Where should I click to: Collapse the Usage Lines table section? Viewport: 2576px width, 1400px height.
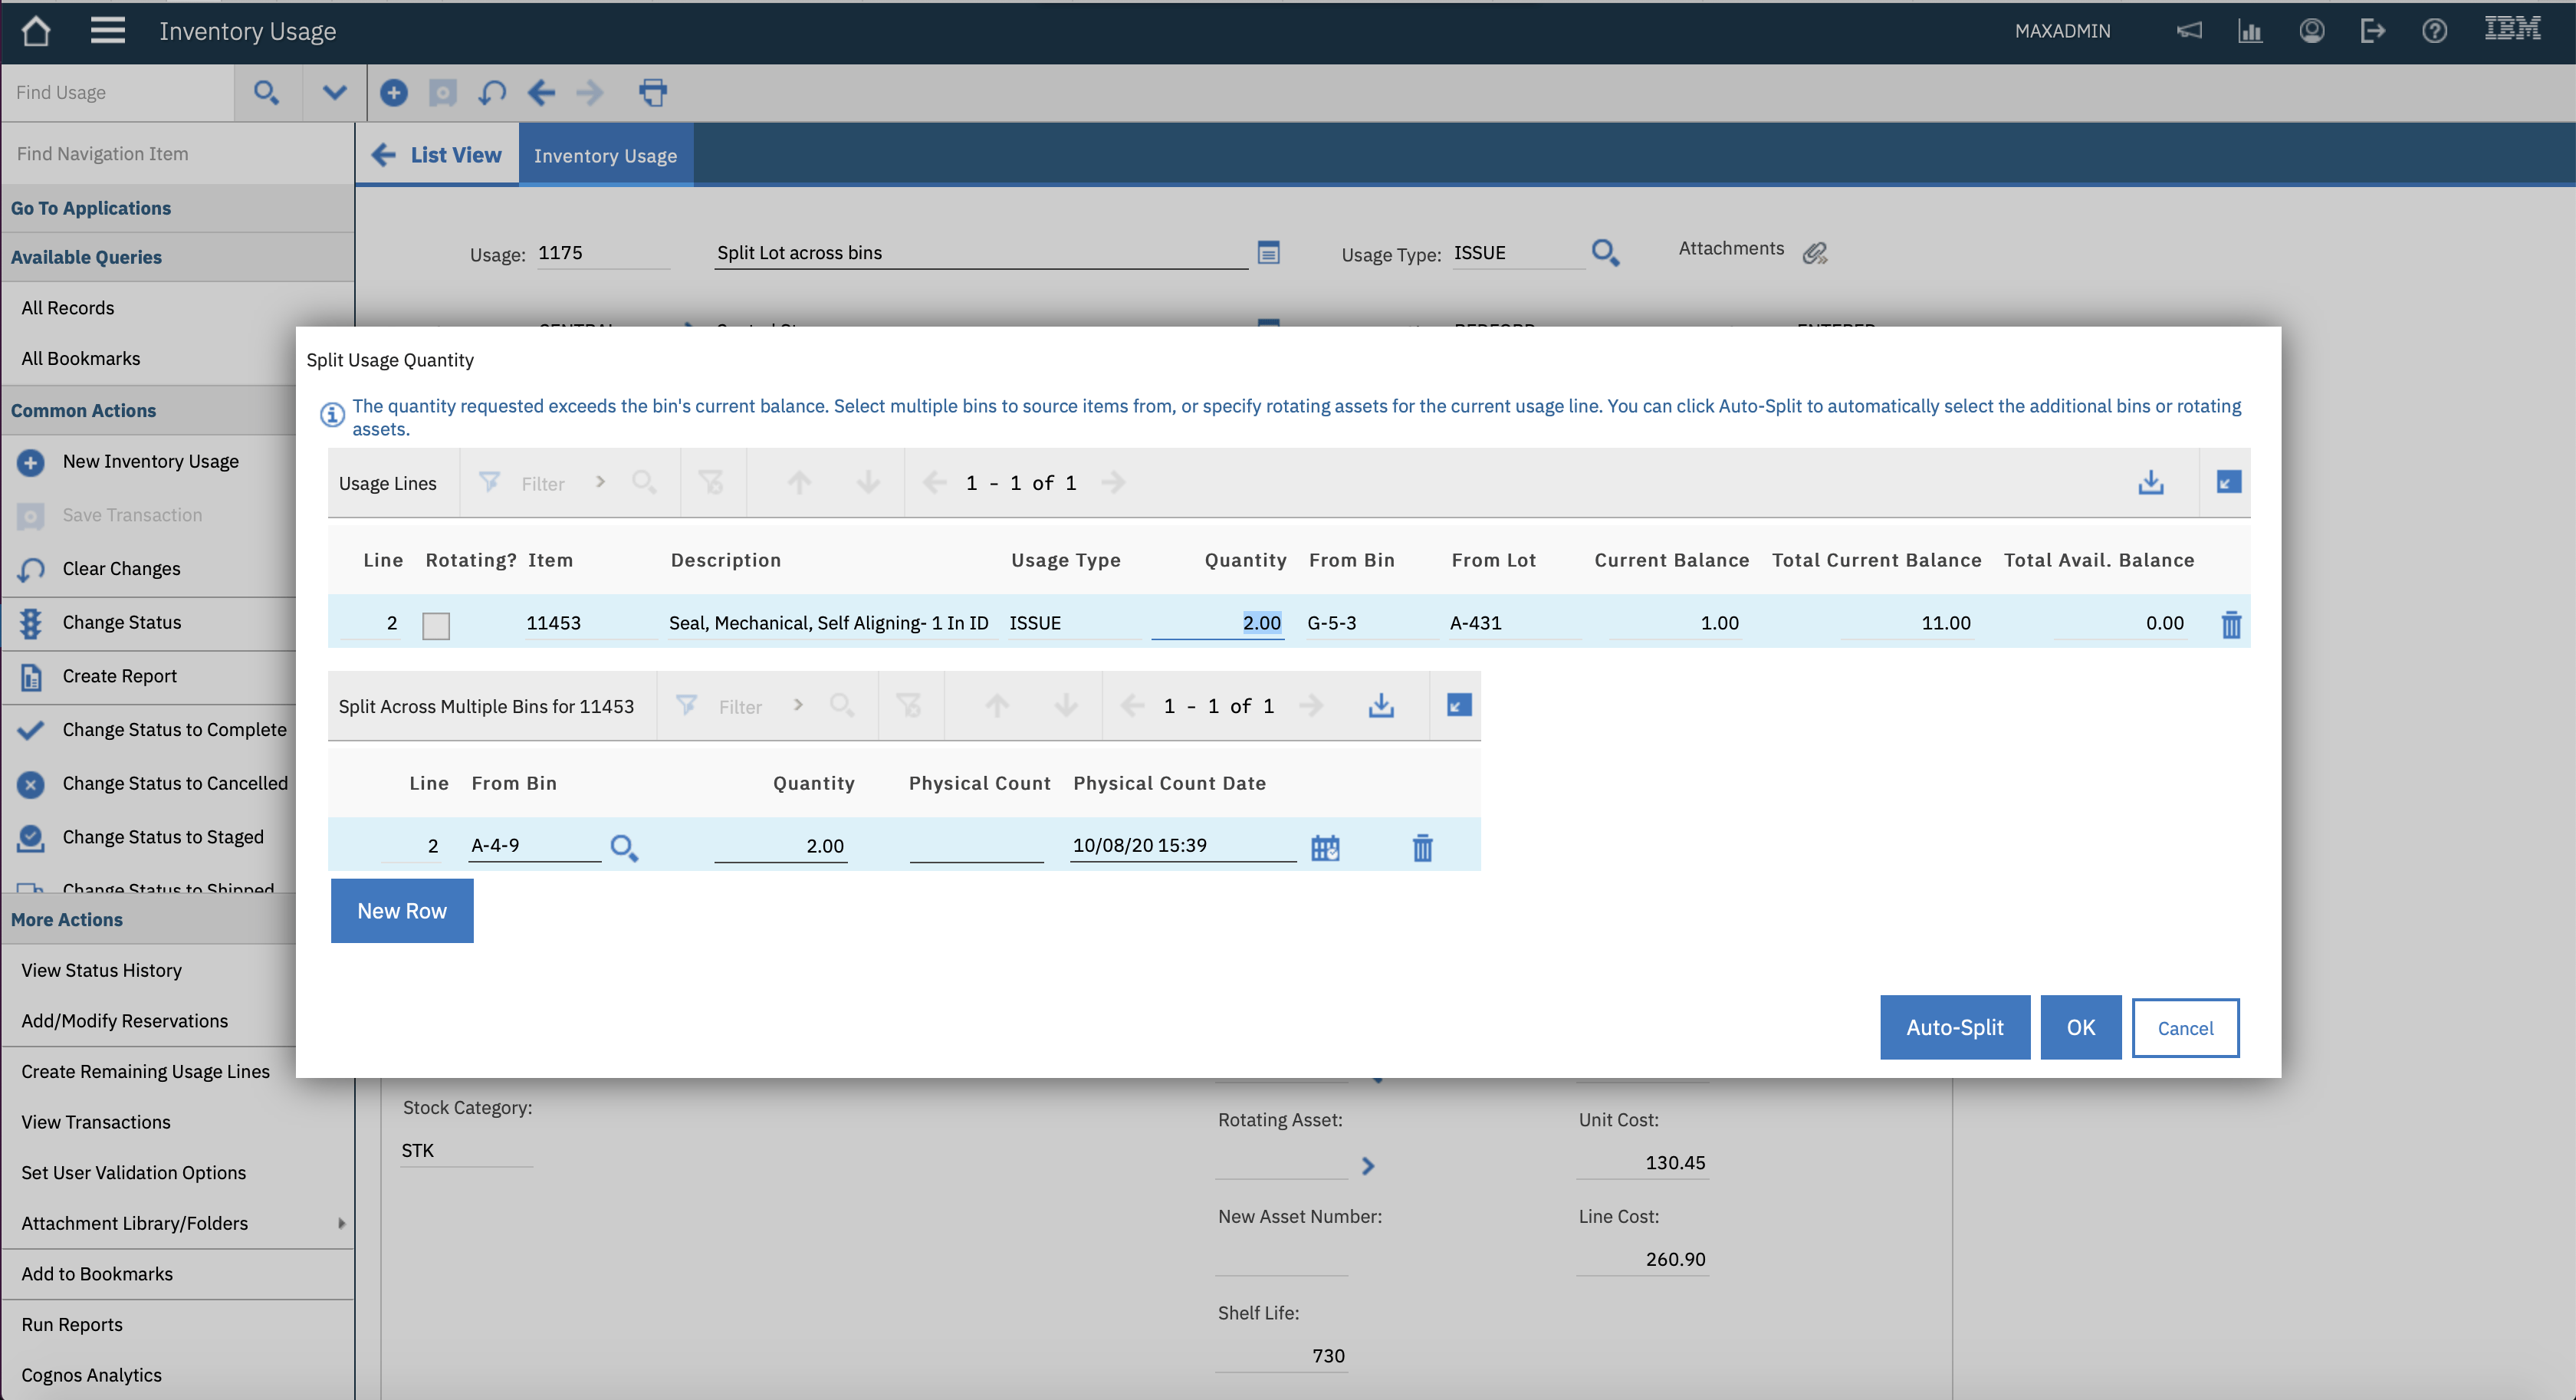click(2228, 482)
